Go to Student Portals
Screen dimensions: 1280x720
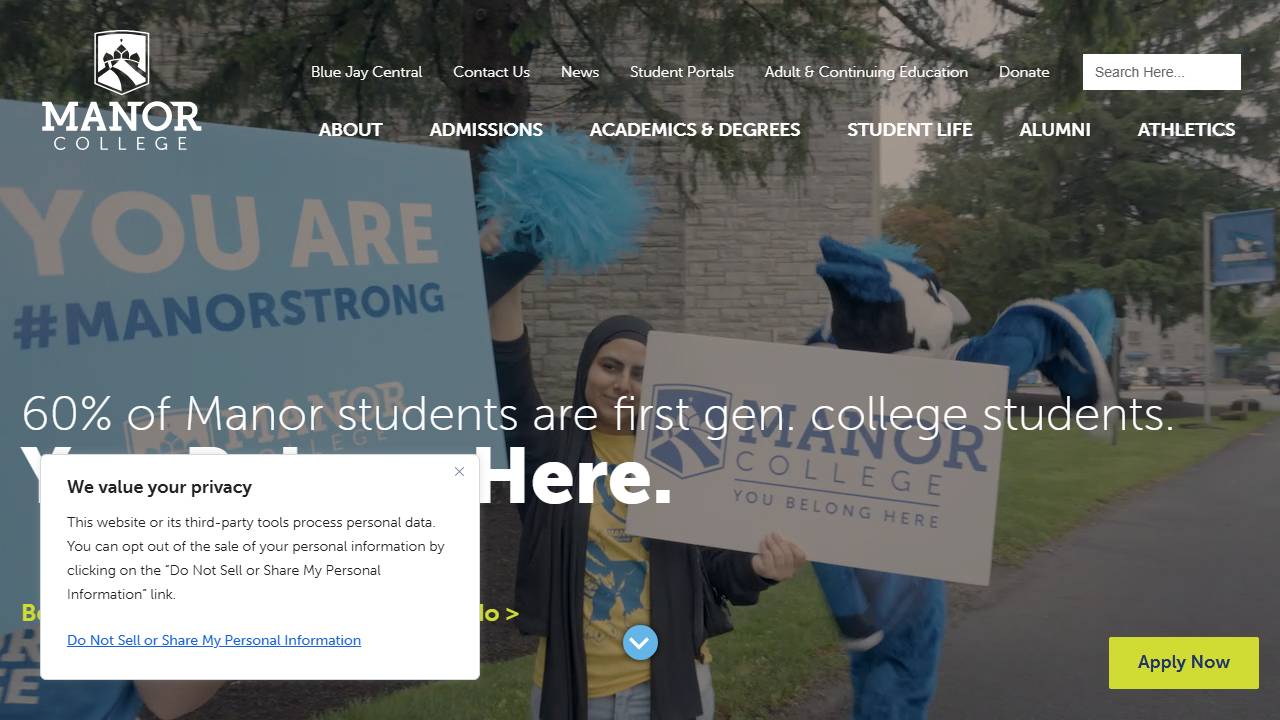click(682, 72)
